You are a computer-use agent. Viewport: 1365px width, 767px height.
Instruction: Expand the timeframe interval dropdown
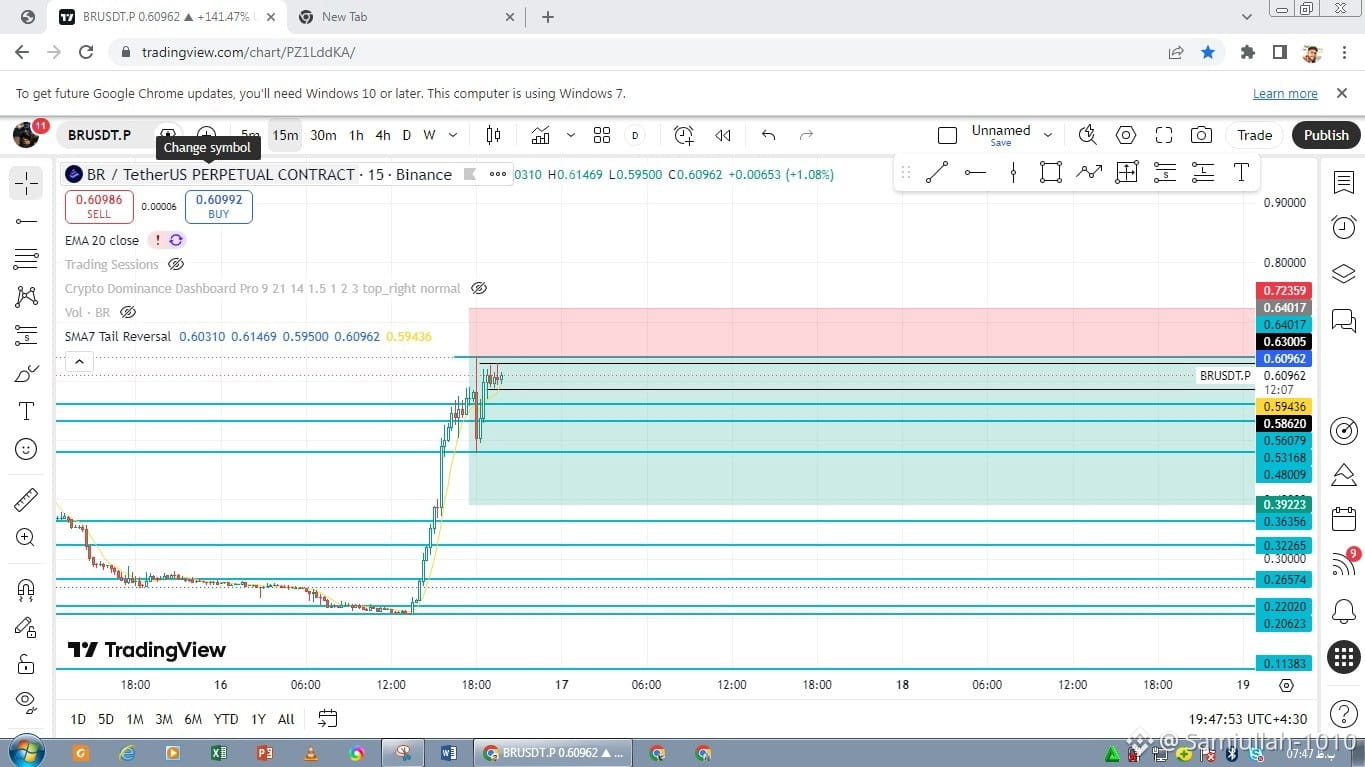(x=453, y=135)
